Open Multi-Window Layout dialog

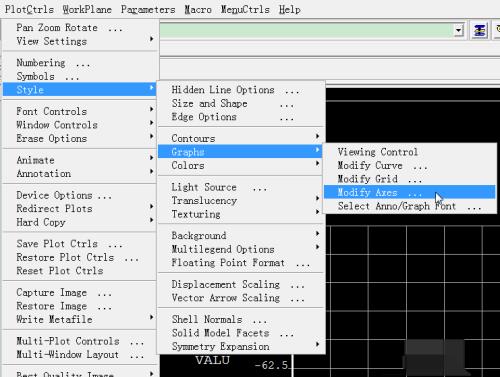pyautogui.click(x=79, y=355)
